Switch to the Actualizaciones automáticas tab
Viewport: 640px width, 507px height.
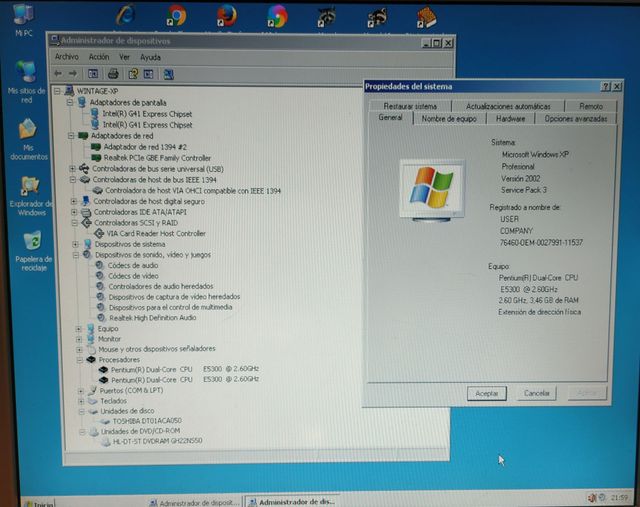point(508,106)
